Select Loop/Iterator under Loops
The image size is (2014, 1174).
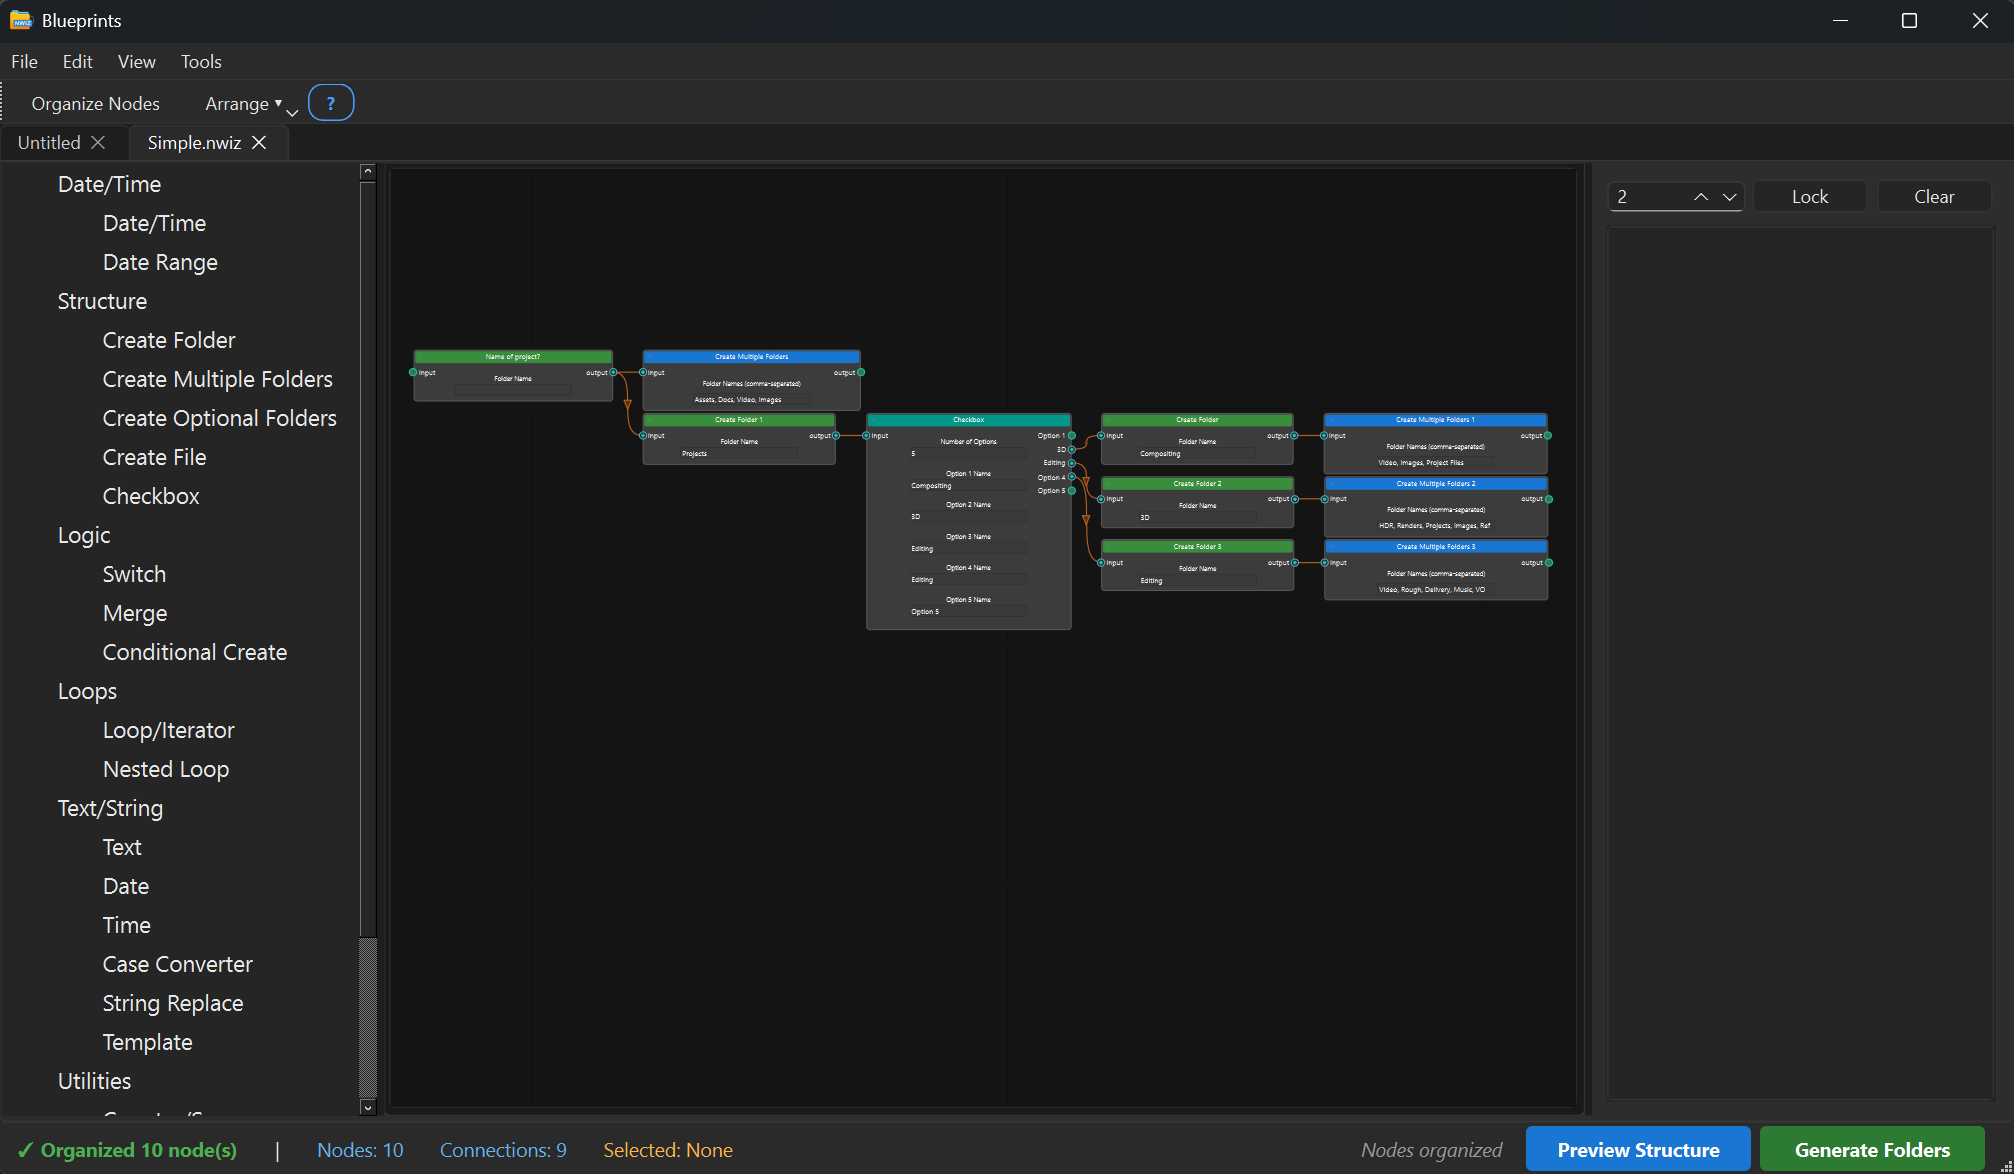click(168, 730)
